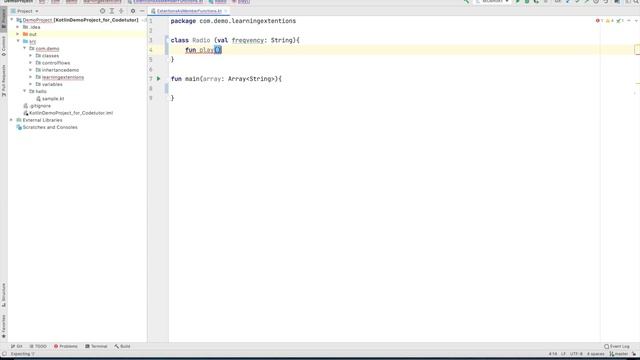Click the Run button in top toolbar
This screenshot has height=360, width=640.
coord(518,2)
